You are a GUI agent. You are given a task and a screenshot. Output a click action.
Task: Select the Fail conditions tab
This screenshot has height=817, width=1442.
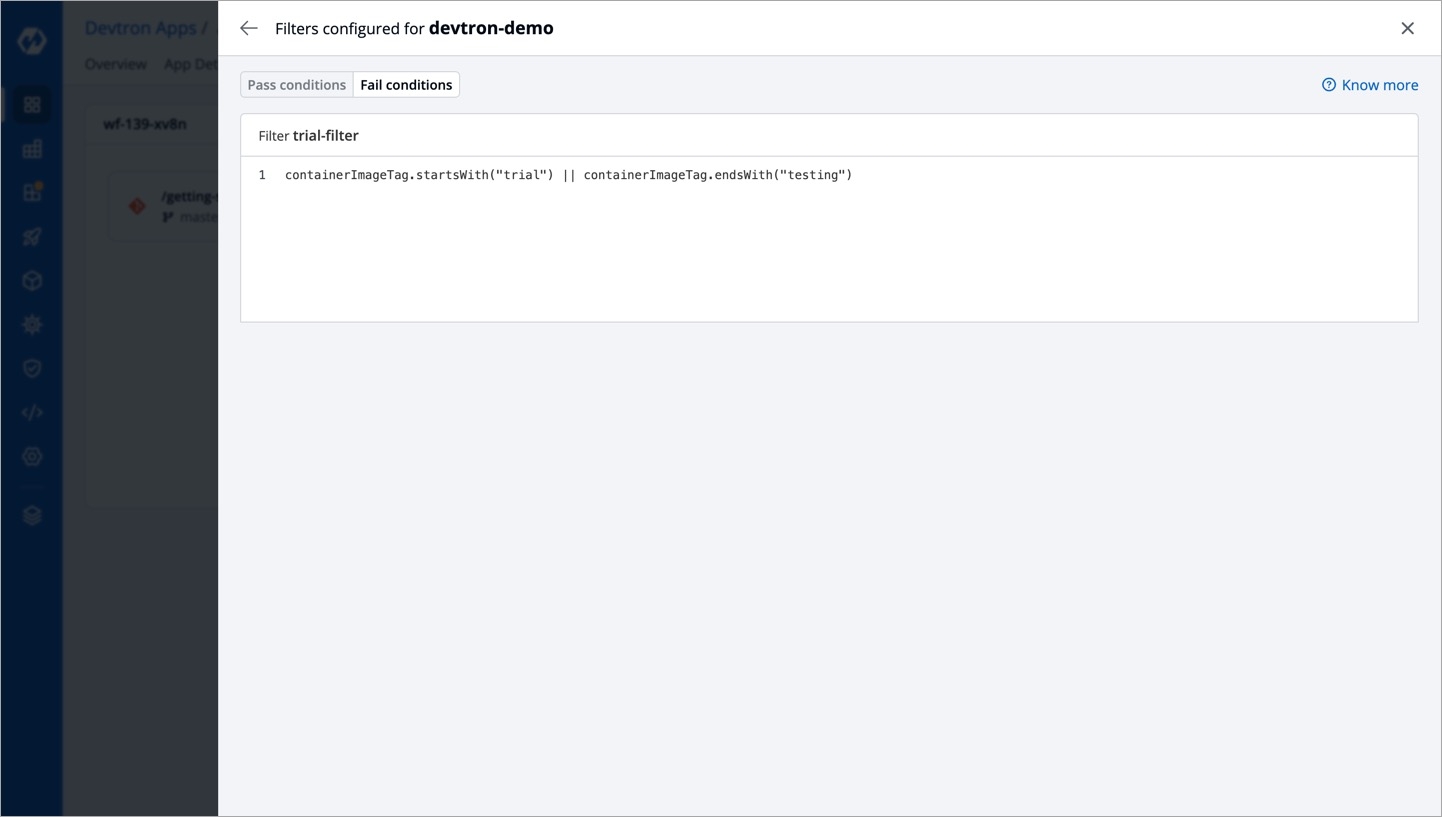click(x=406, y=85)
